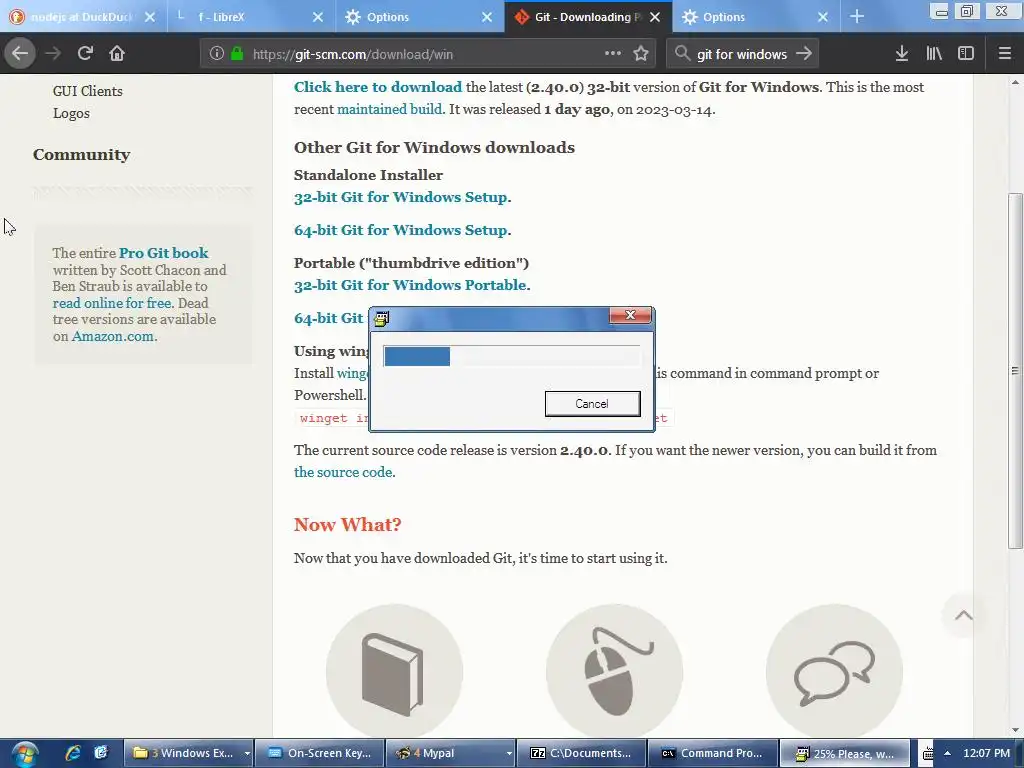
Task: Reload the current page
Action: click(85, 54)
